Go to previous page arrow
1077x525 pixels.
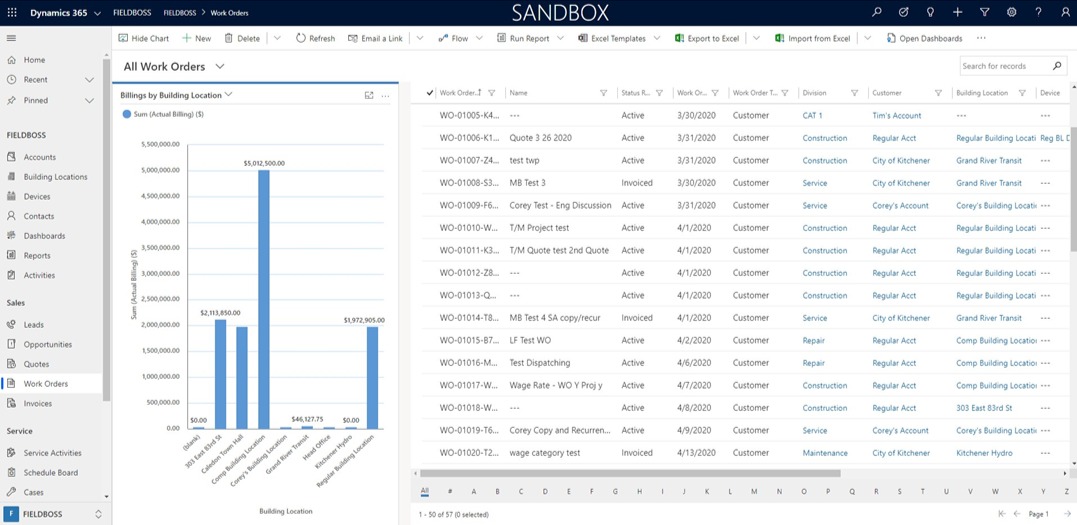(1017, 514)
